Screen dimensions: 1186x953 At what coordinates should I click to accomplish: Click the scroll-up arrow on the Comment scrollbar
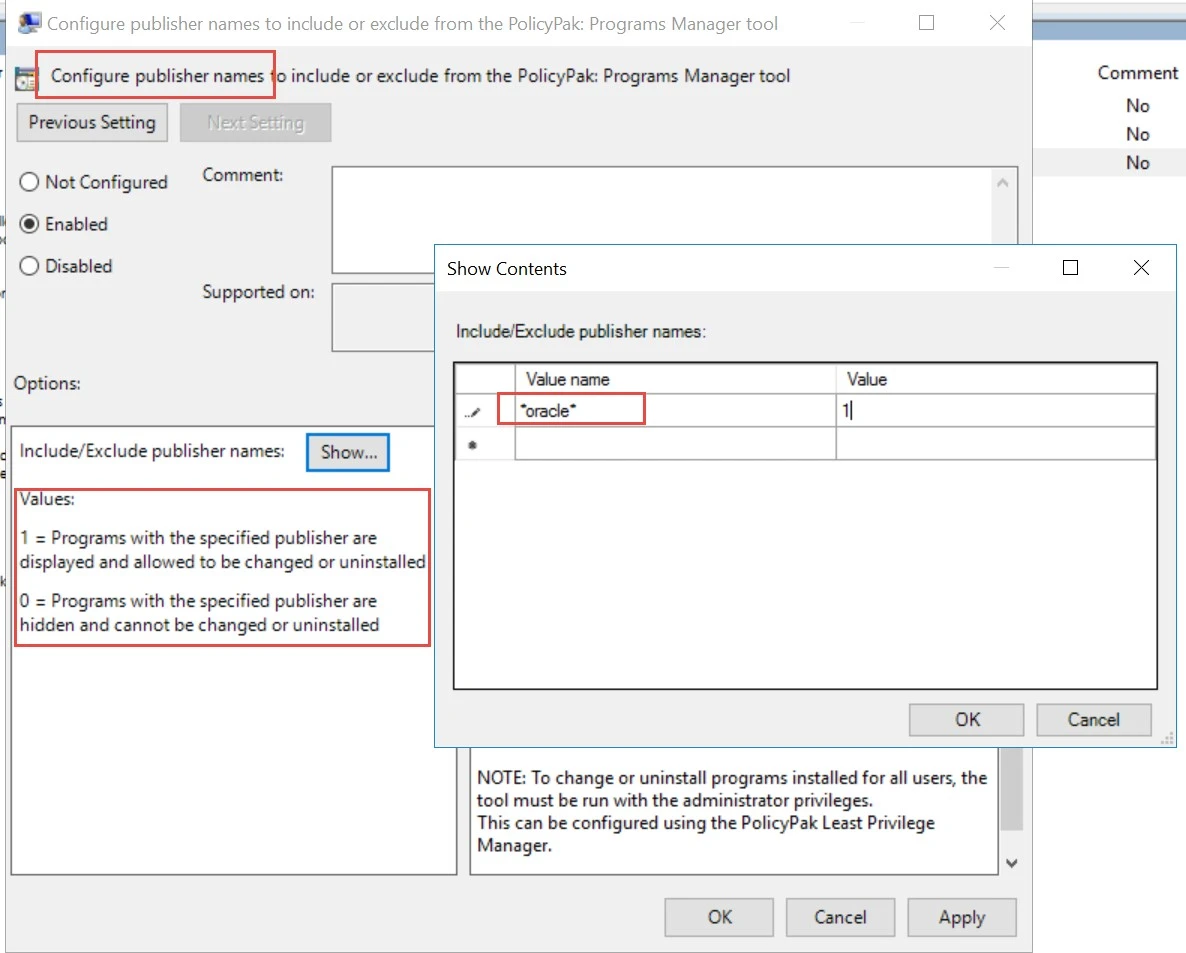tap(1005, 181)
